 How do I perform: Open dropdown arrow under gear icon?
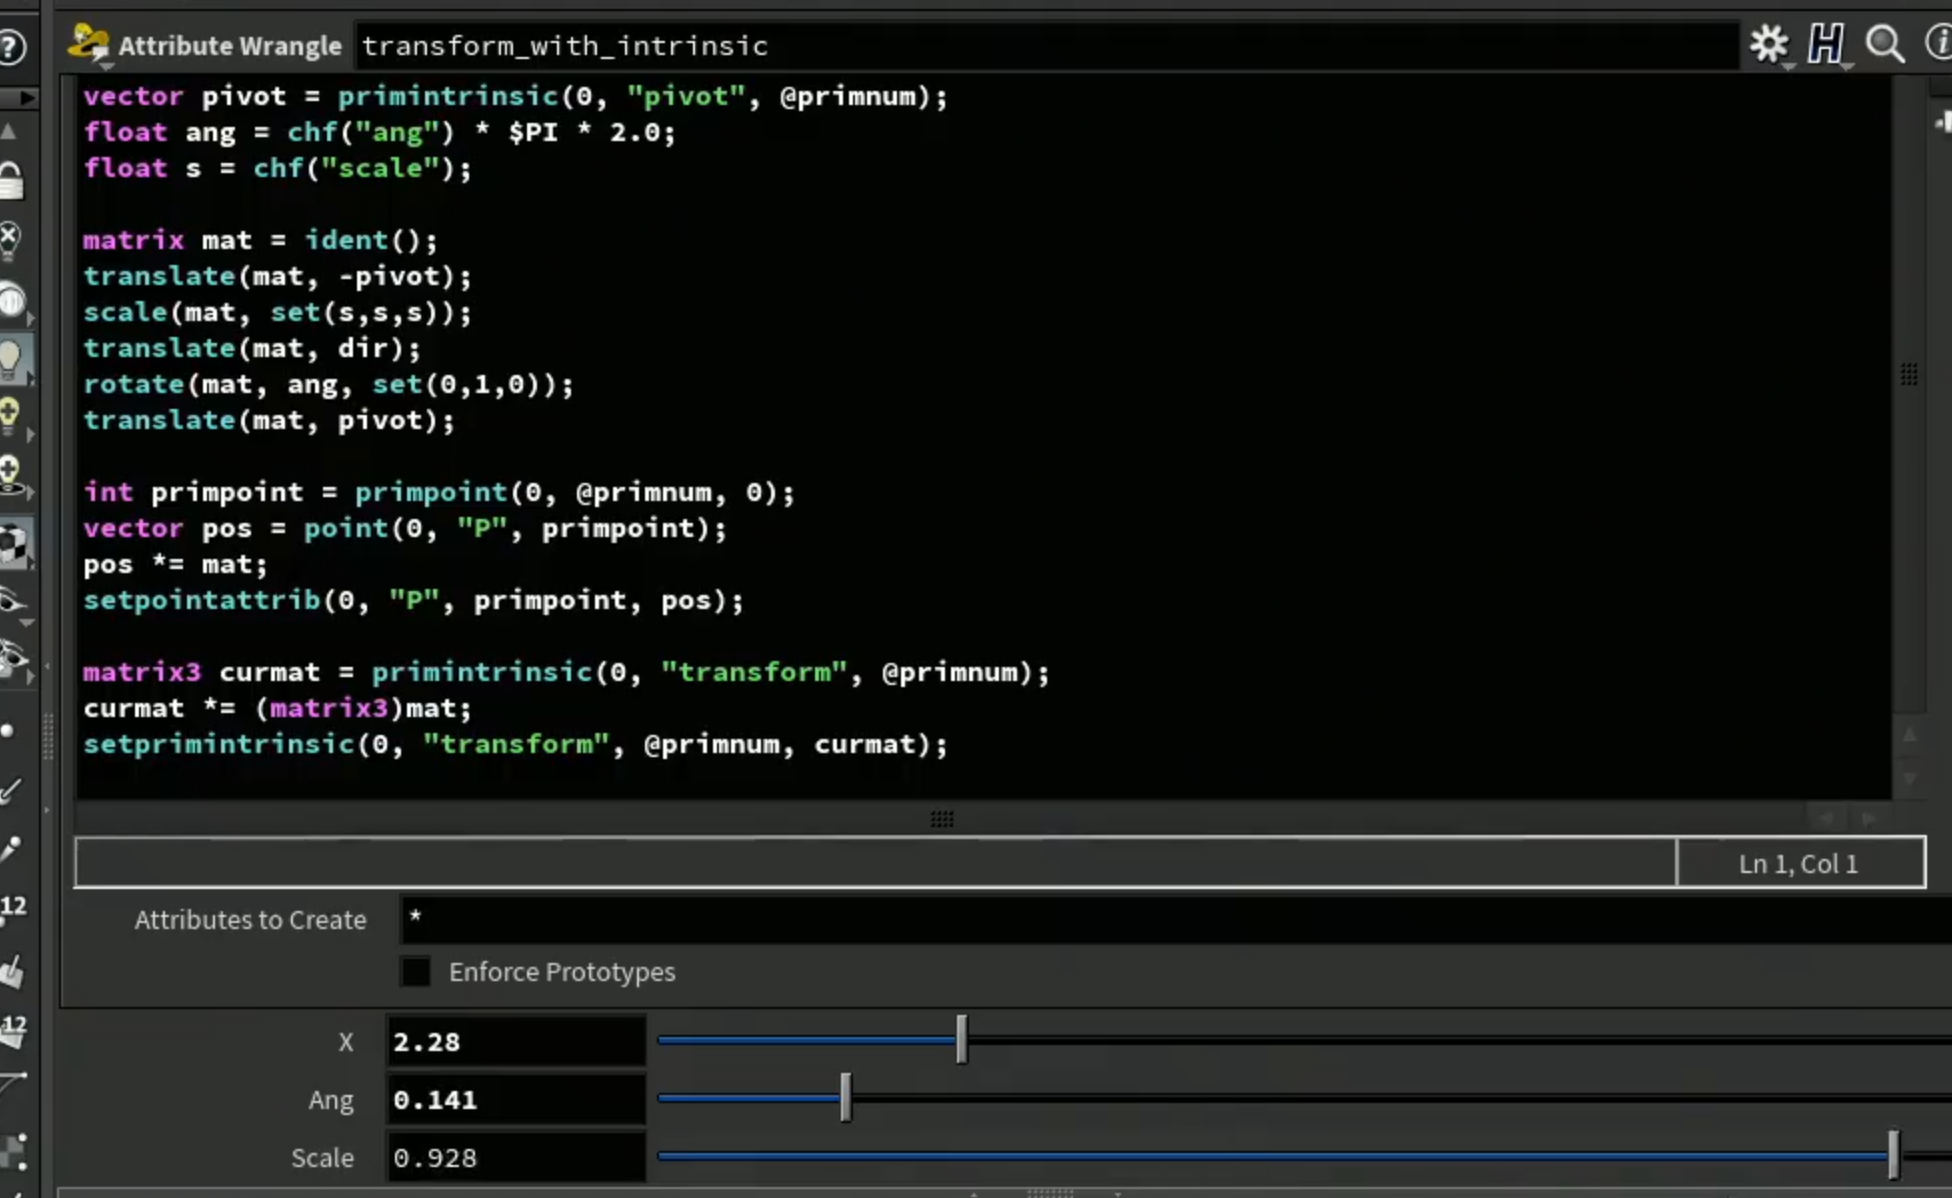point(1787,66)
